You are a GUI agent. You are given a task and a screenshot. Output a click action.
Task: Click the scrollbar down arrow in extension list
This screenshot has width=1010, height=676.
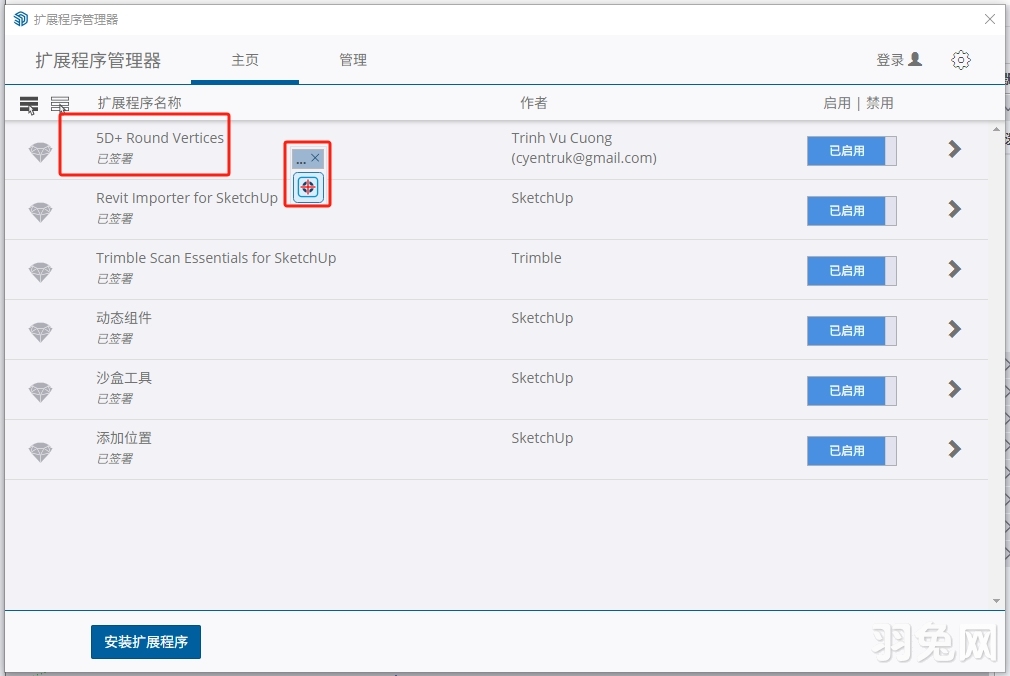tap(996, 601)
